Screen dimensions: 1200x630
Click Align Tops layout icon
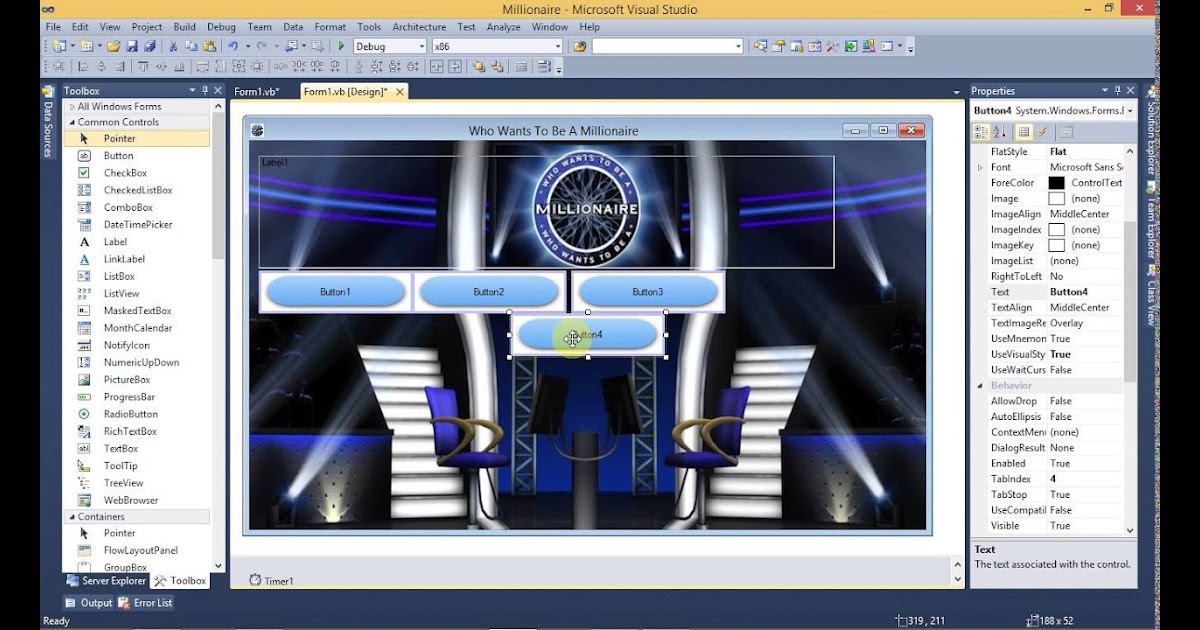(142, 66)
